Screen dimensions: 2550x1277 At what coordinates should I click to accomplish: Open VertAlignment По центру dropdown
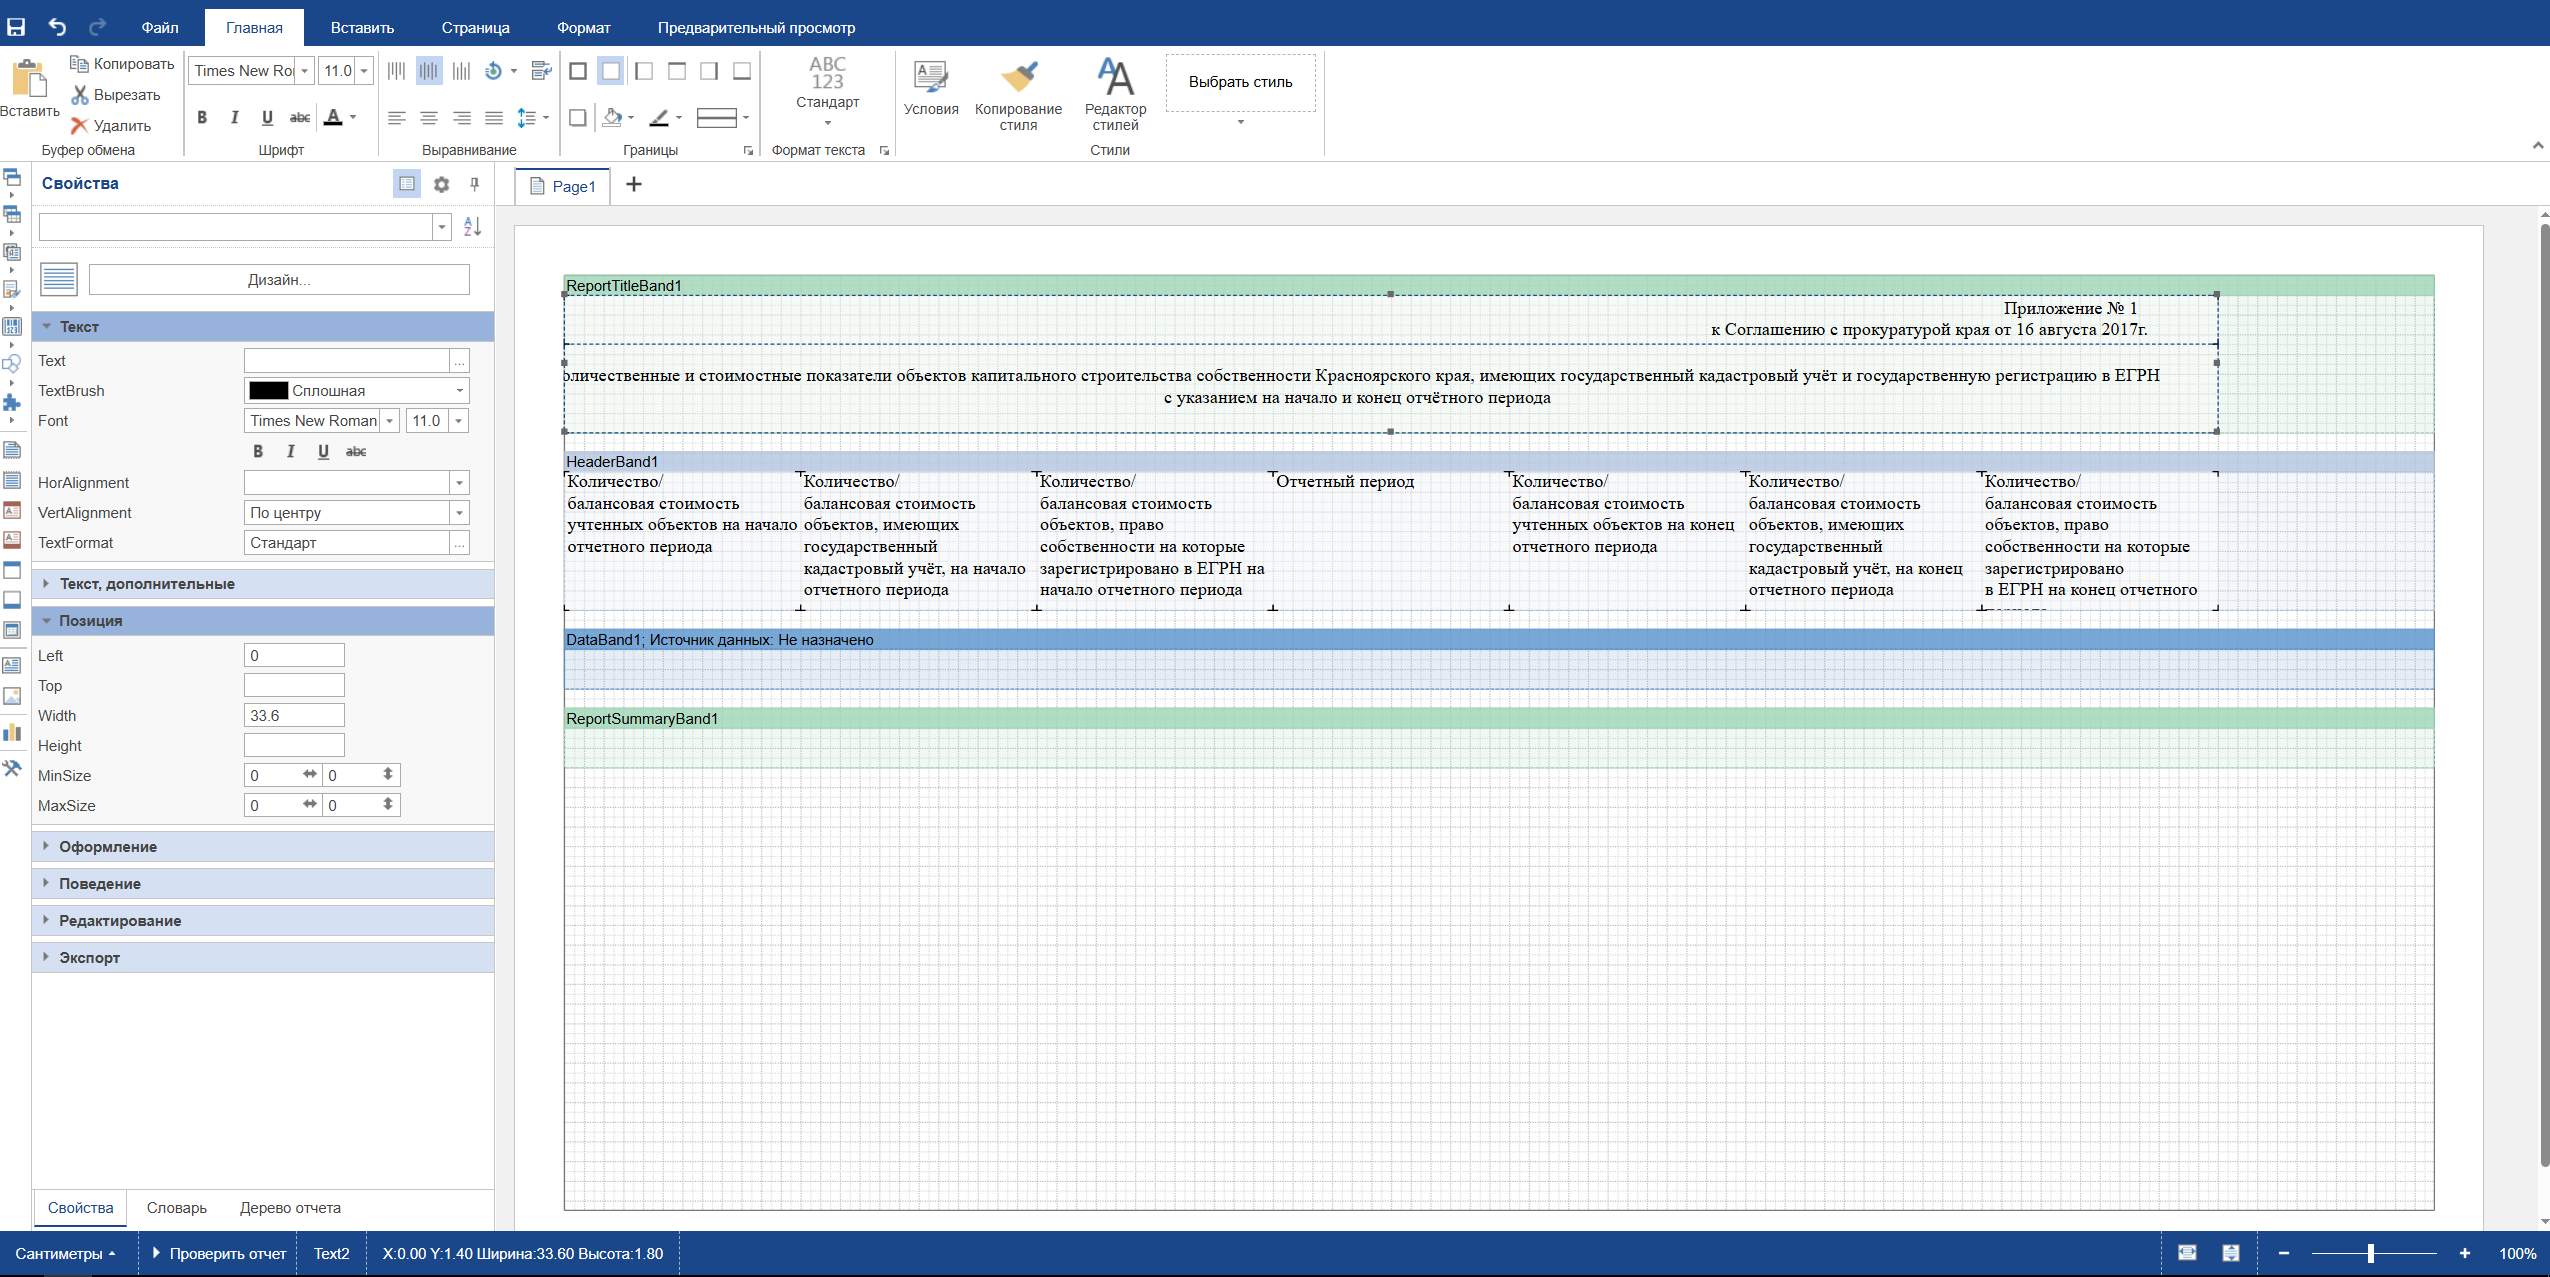tap(459, 513)
